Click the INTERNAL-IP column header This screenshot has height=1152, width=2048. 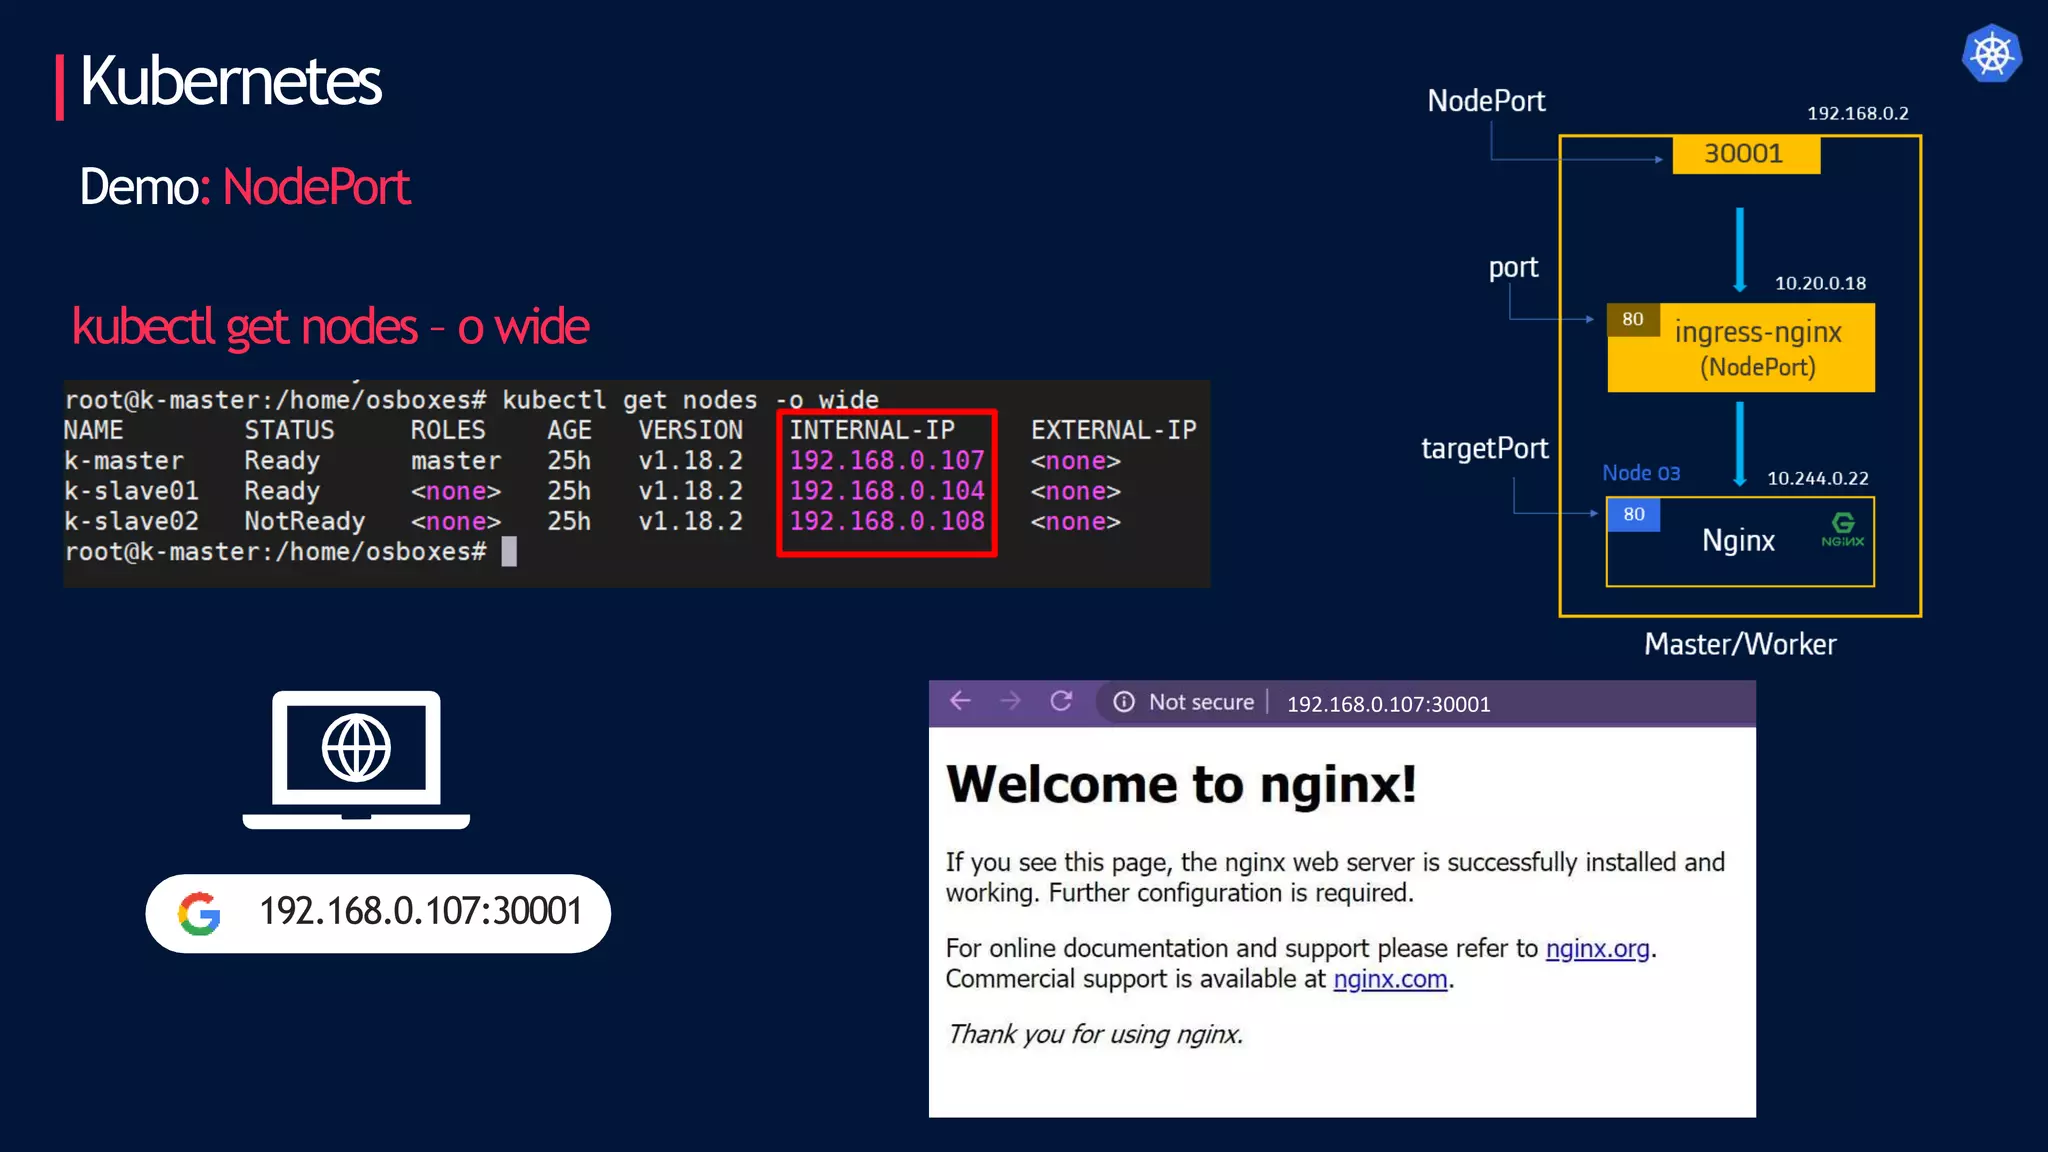pos(872,430)
